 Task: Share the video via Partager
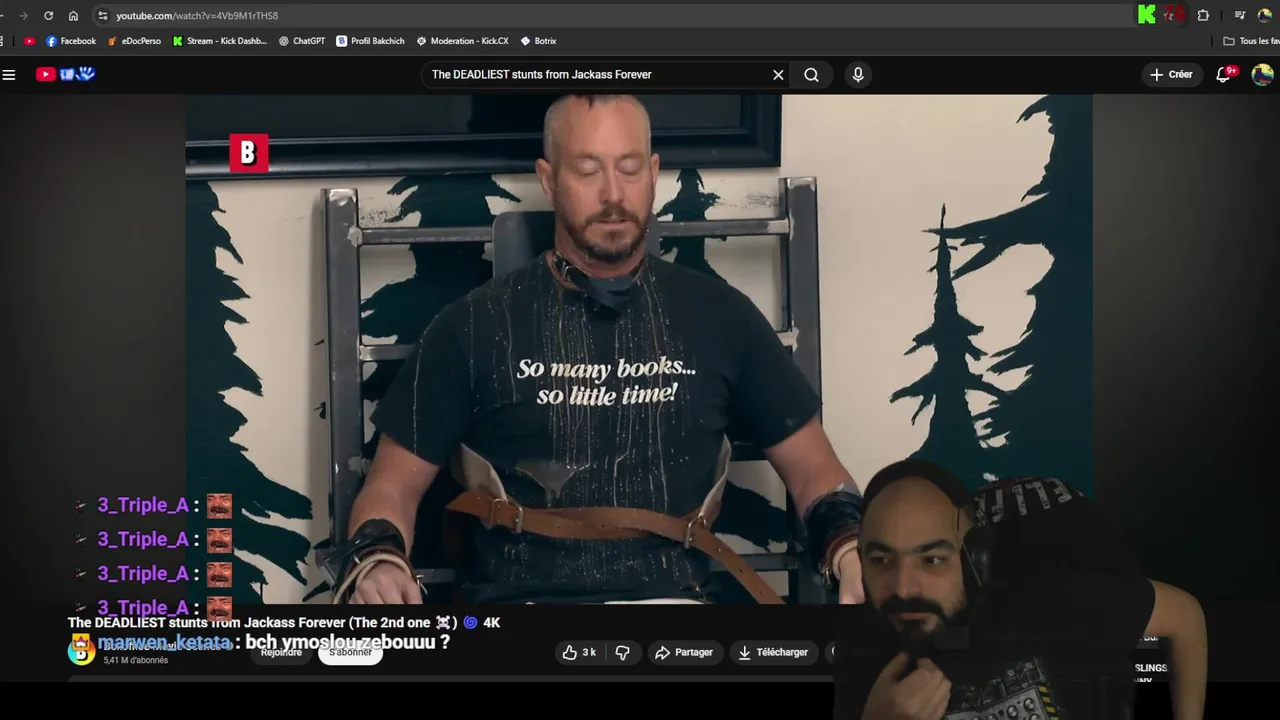(684, 652)
